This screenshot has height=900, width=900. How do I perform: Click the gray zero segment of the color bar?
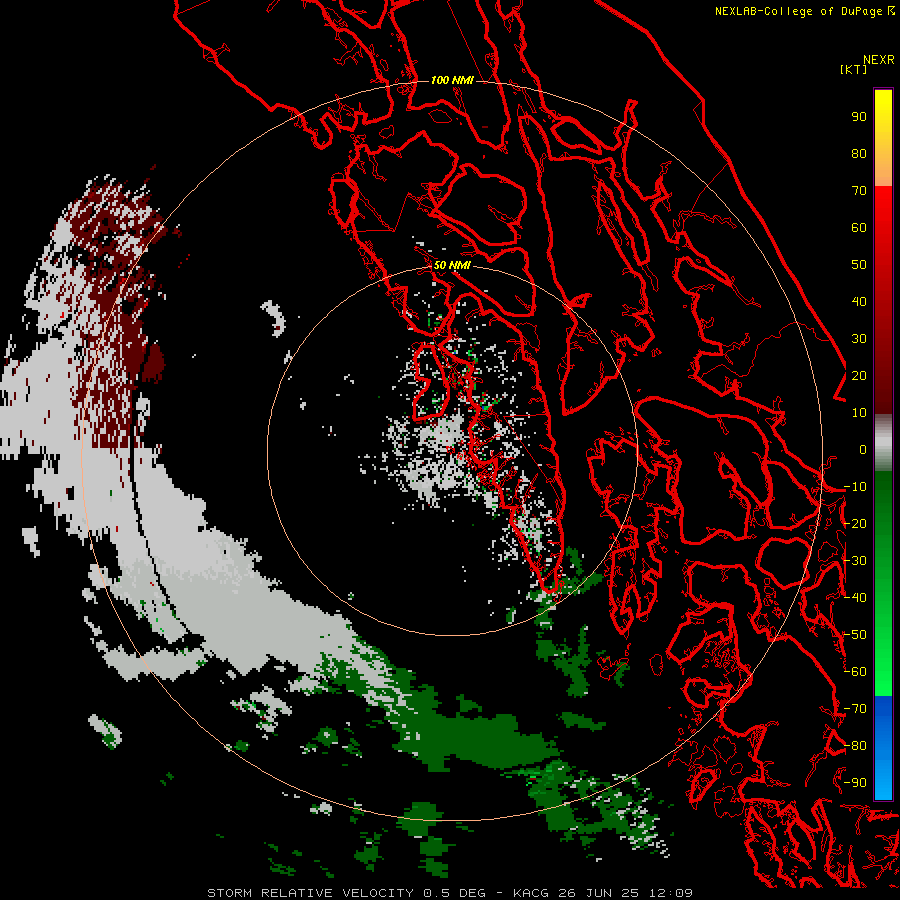pyautogui.click(x=883, y=443)
